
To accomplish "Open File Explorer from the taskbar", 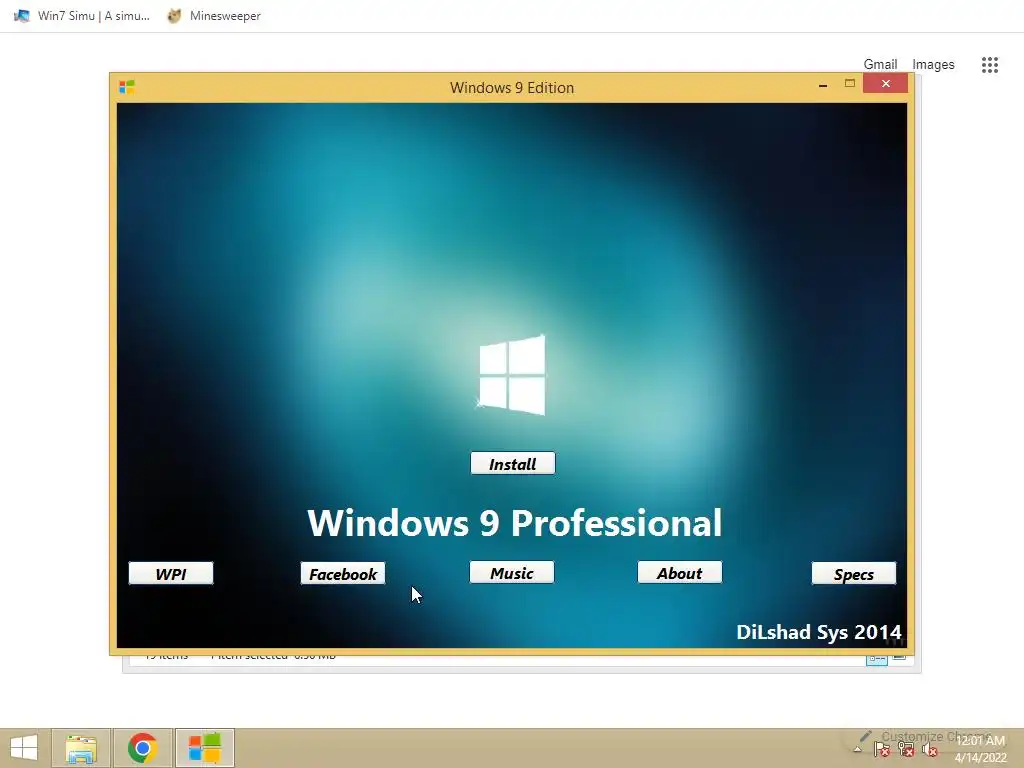I will [81, 748].
